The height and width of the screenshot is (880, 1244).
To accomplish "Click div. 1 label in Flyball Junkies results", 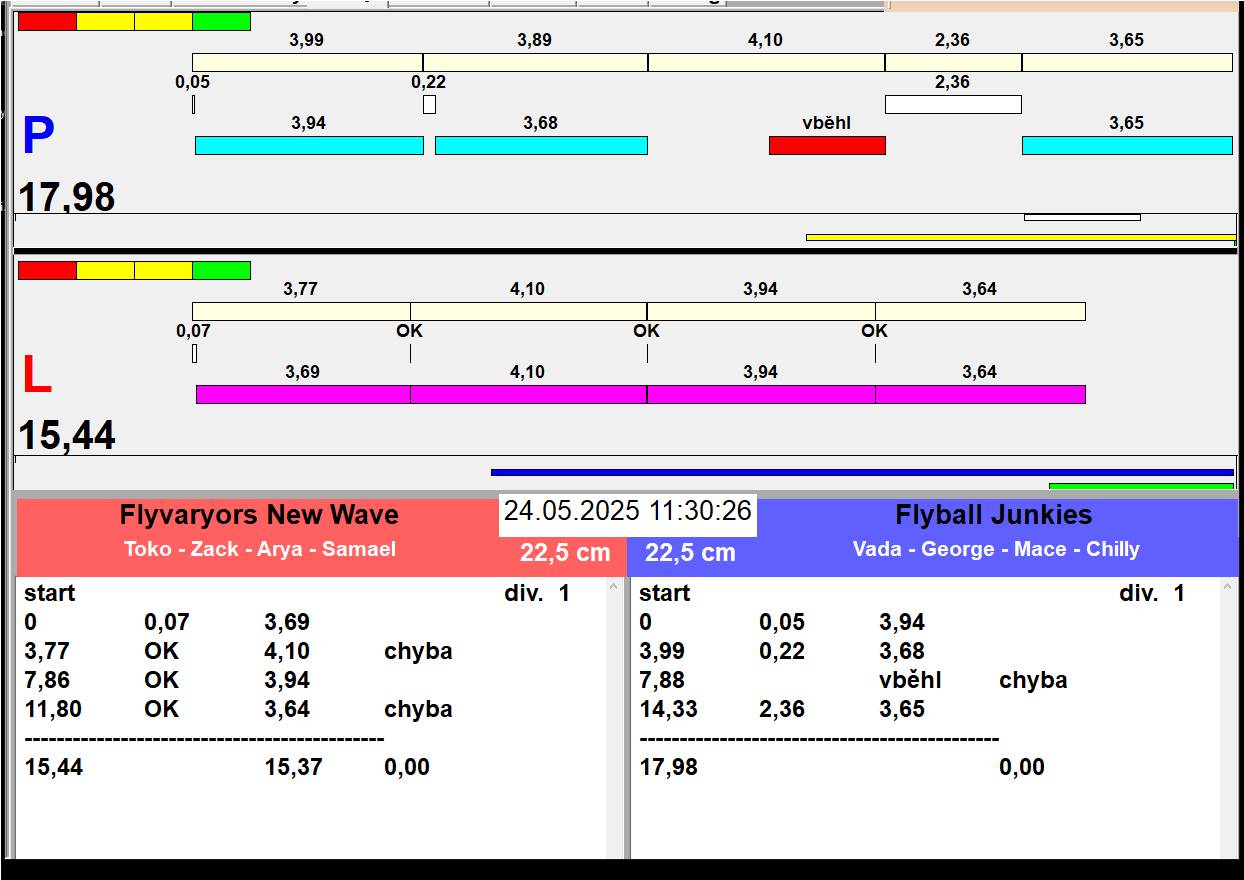I will coord(1152,593).
